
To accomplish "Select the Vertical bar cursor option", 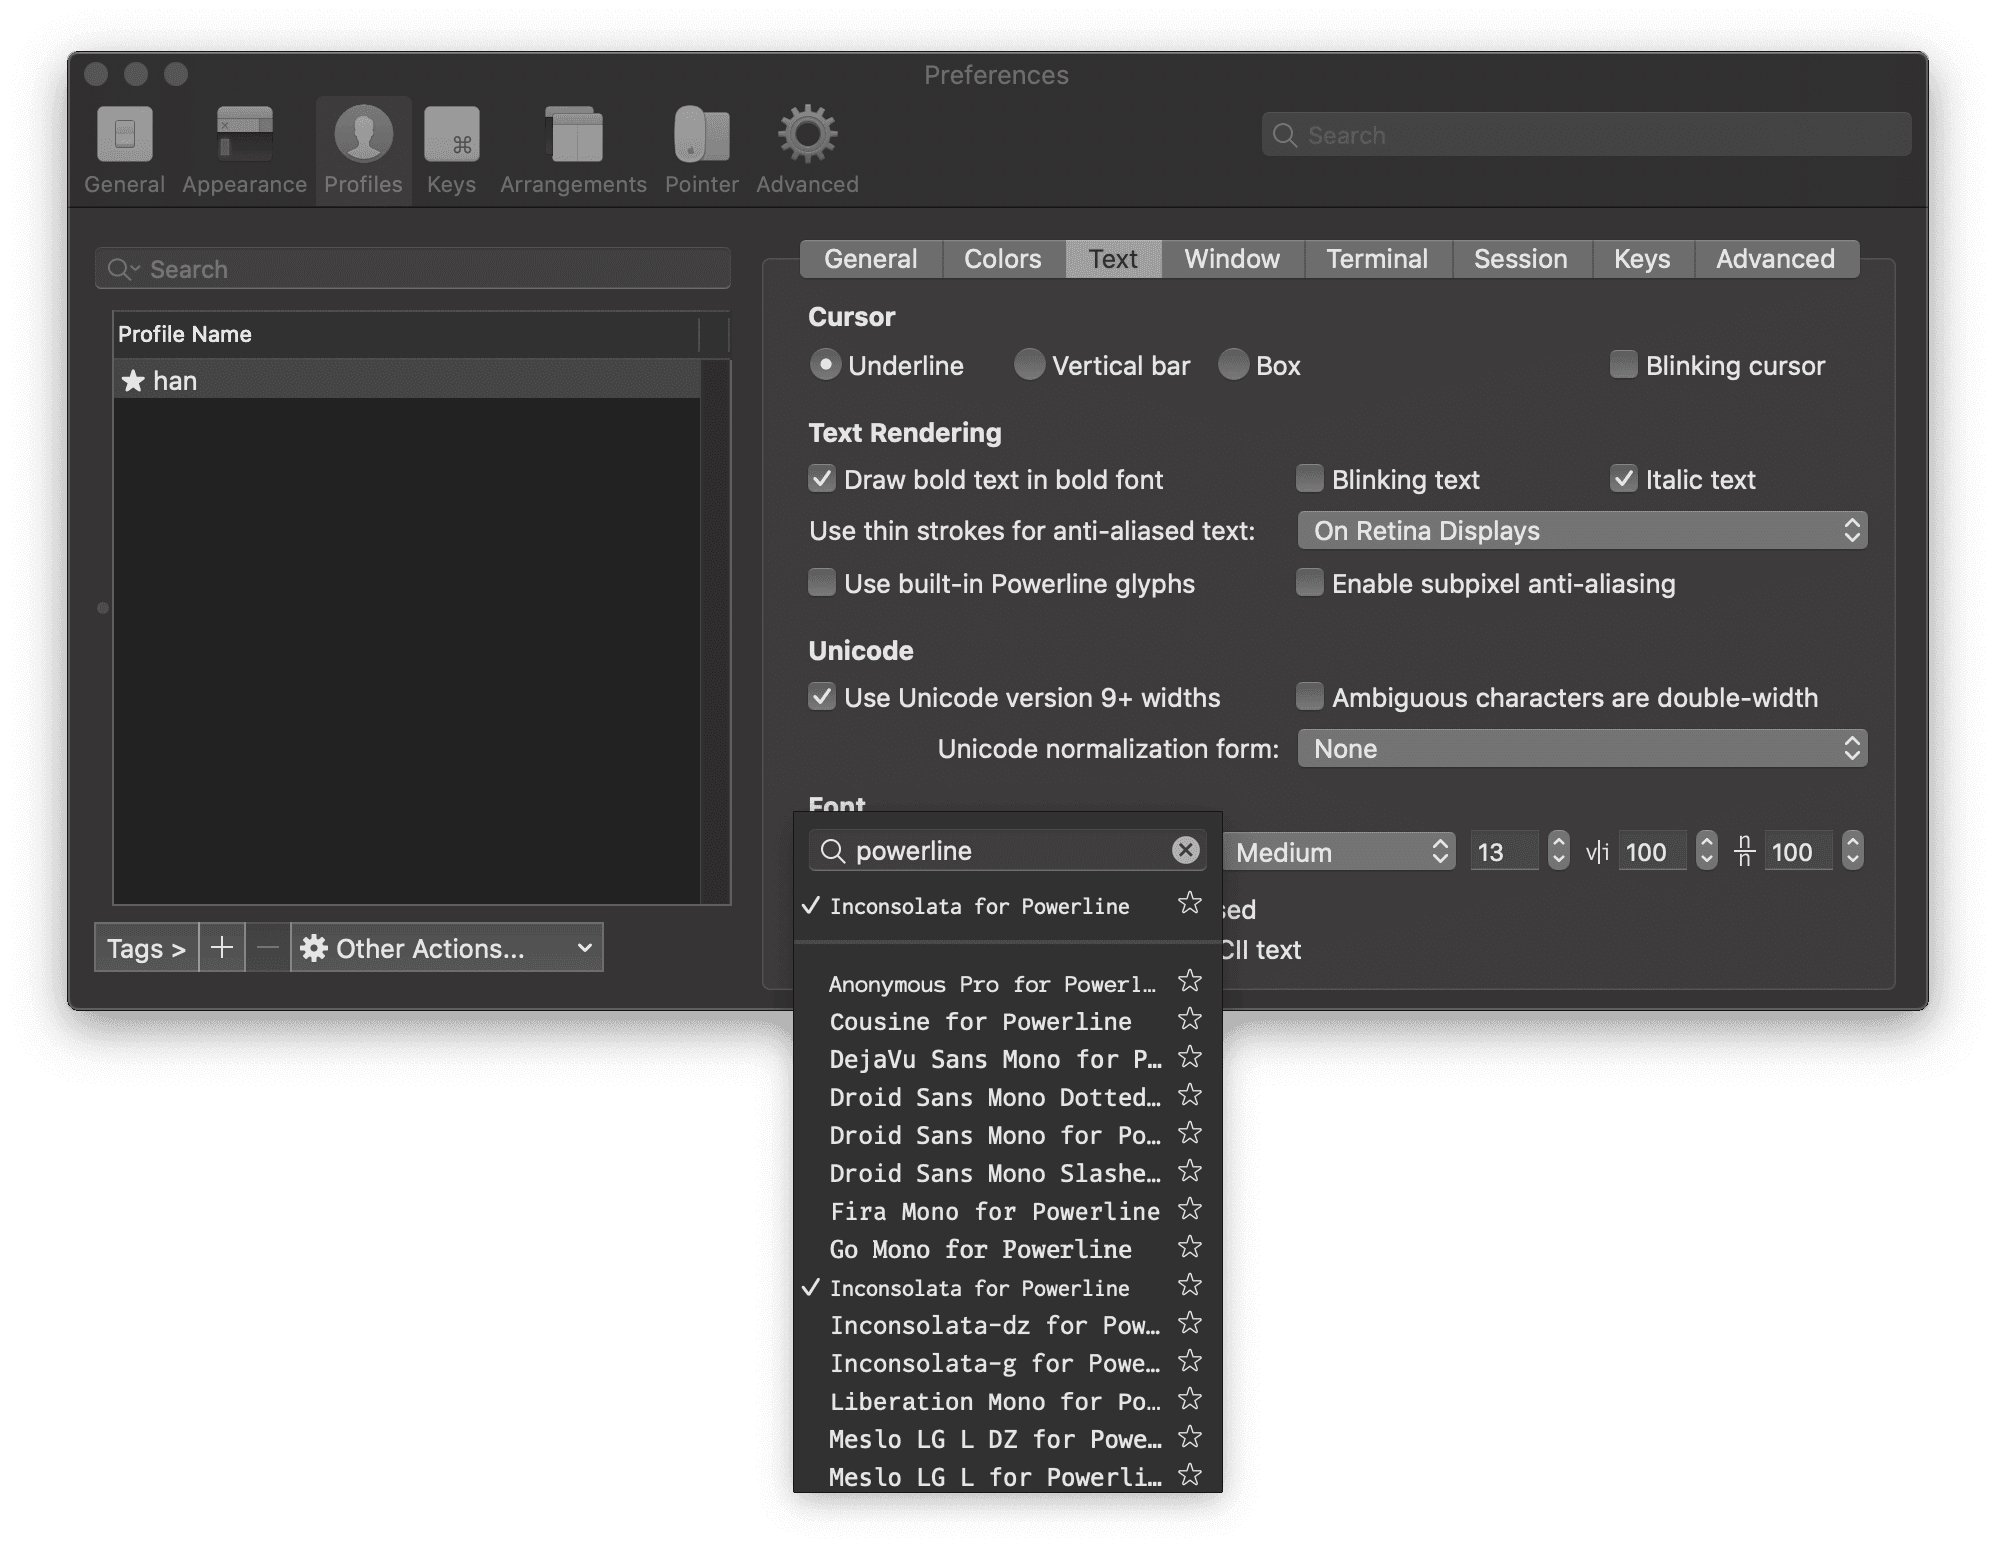I will 1028,365.
